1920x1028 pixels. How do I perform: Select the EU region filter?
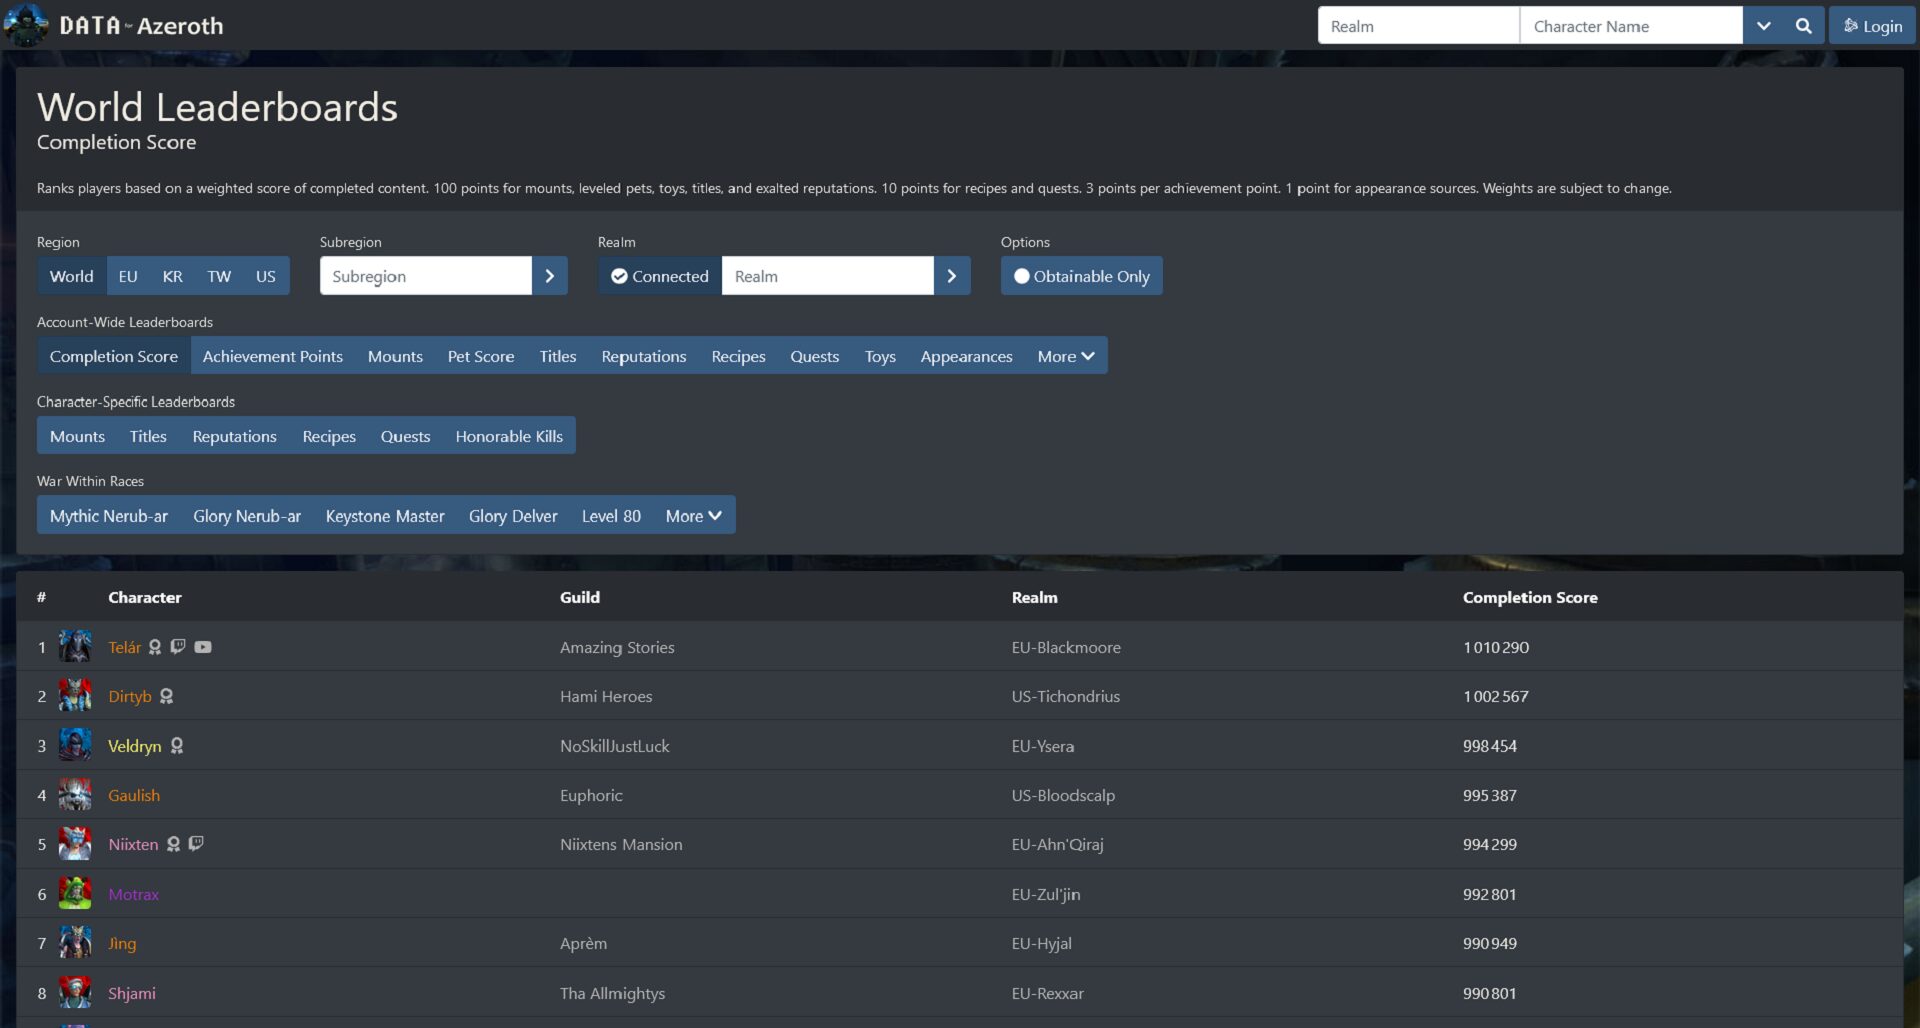[128, 276]
